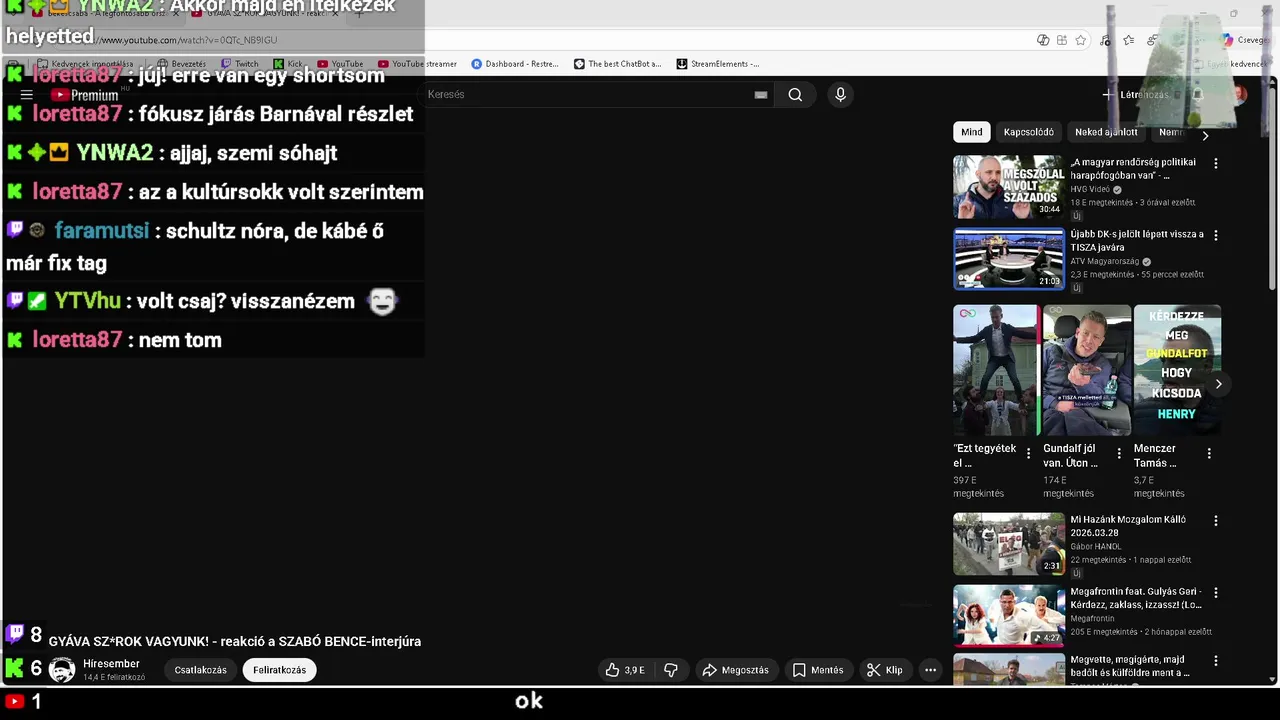Start voice search with the microphone icon
This screenshot has height=720, width=1280.
840,95
